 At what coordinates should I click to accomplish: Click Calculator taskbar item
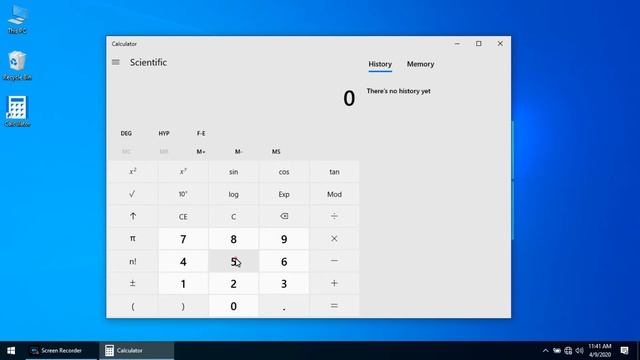pos(136,351)
